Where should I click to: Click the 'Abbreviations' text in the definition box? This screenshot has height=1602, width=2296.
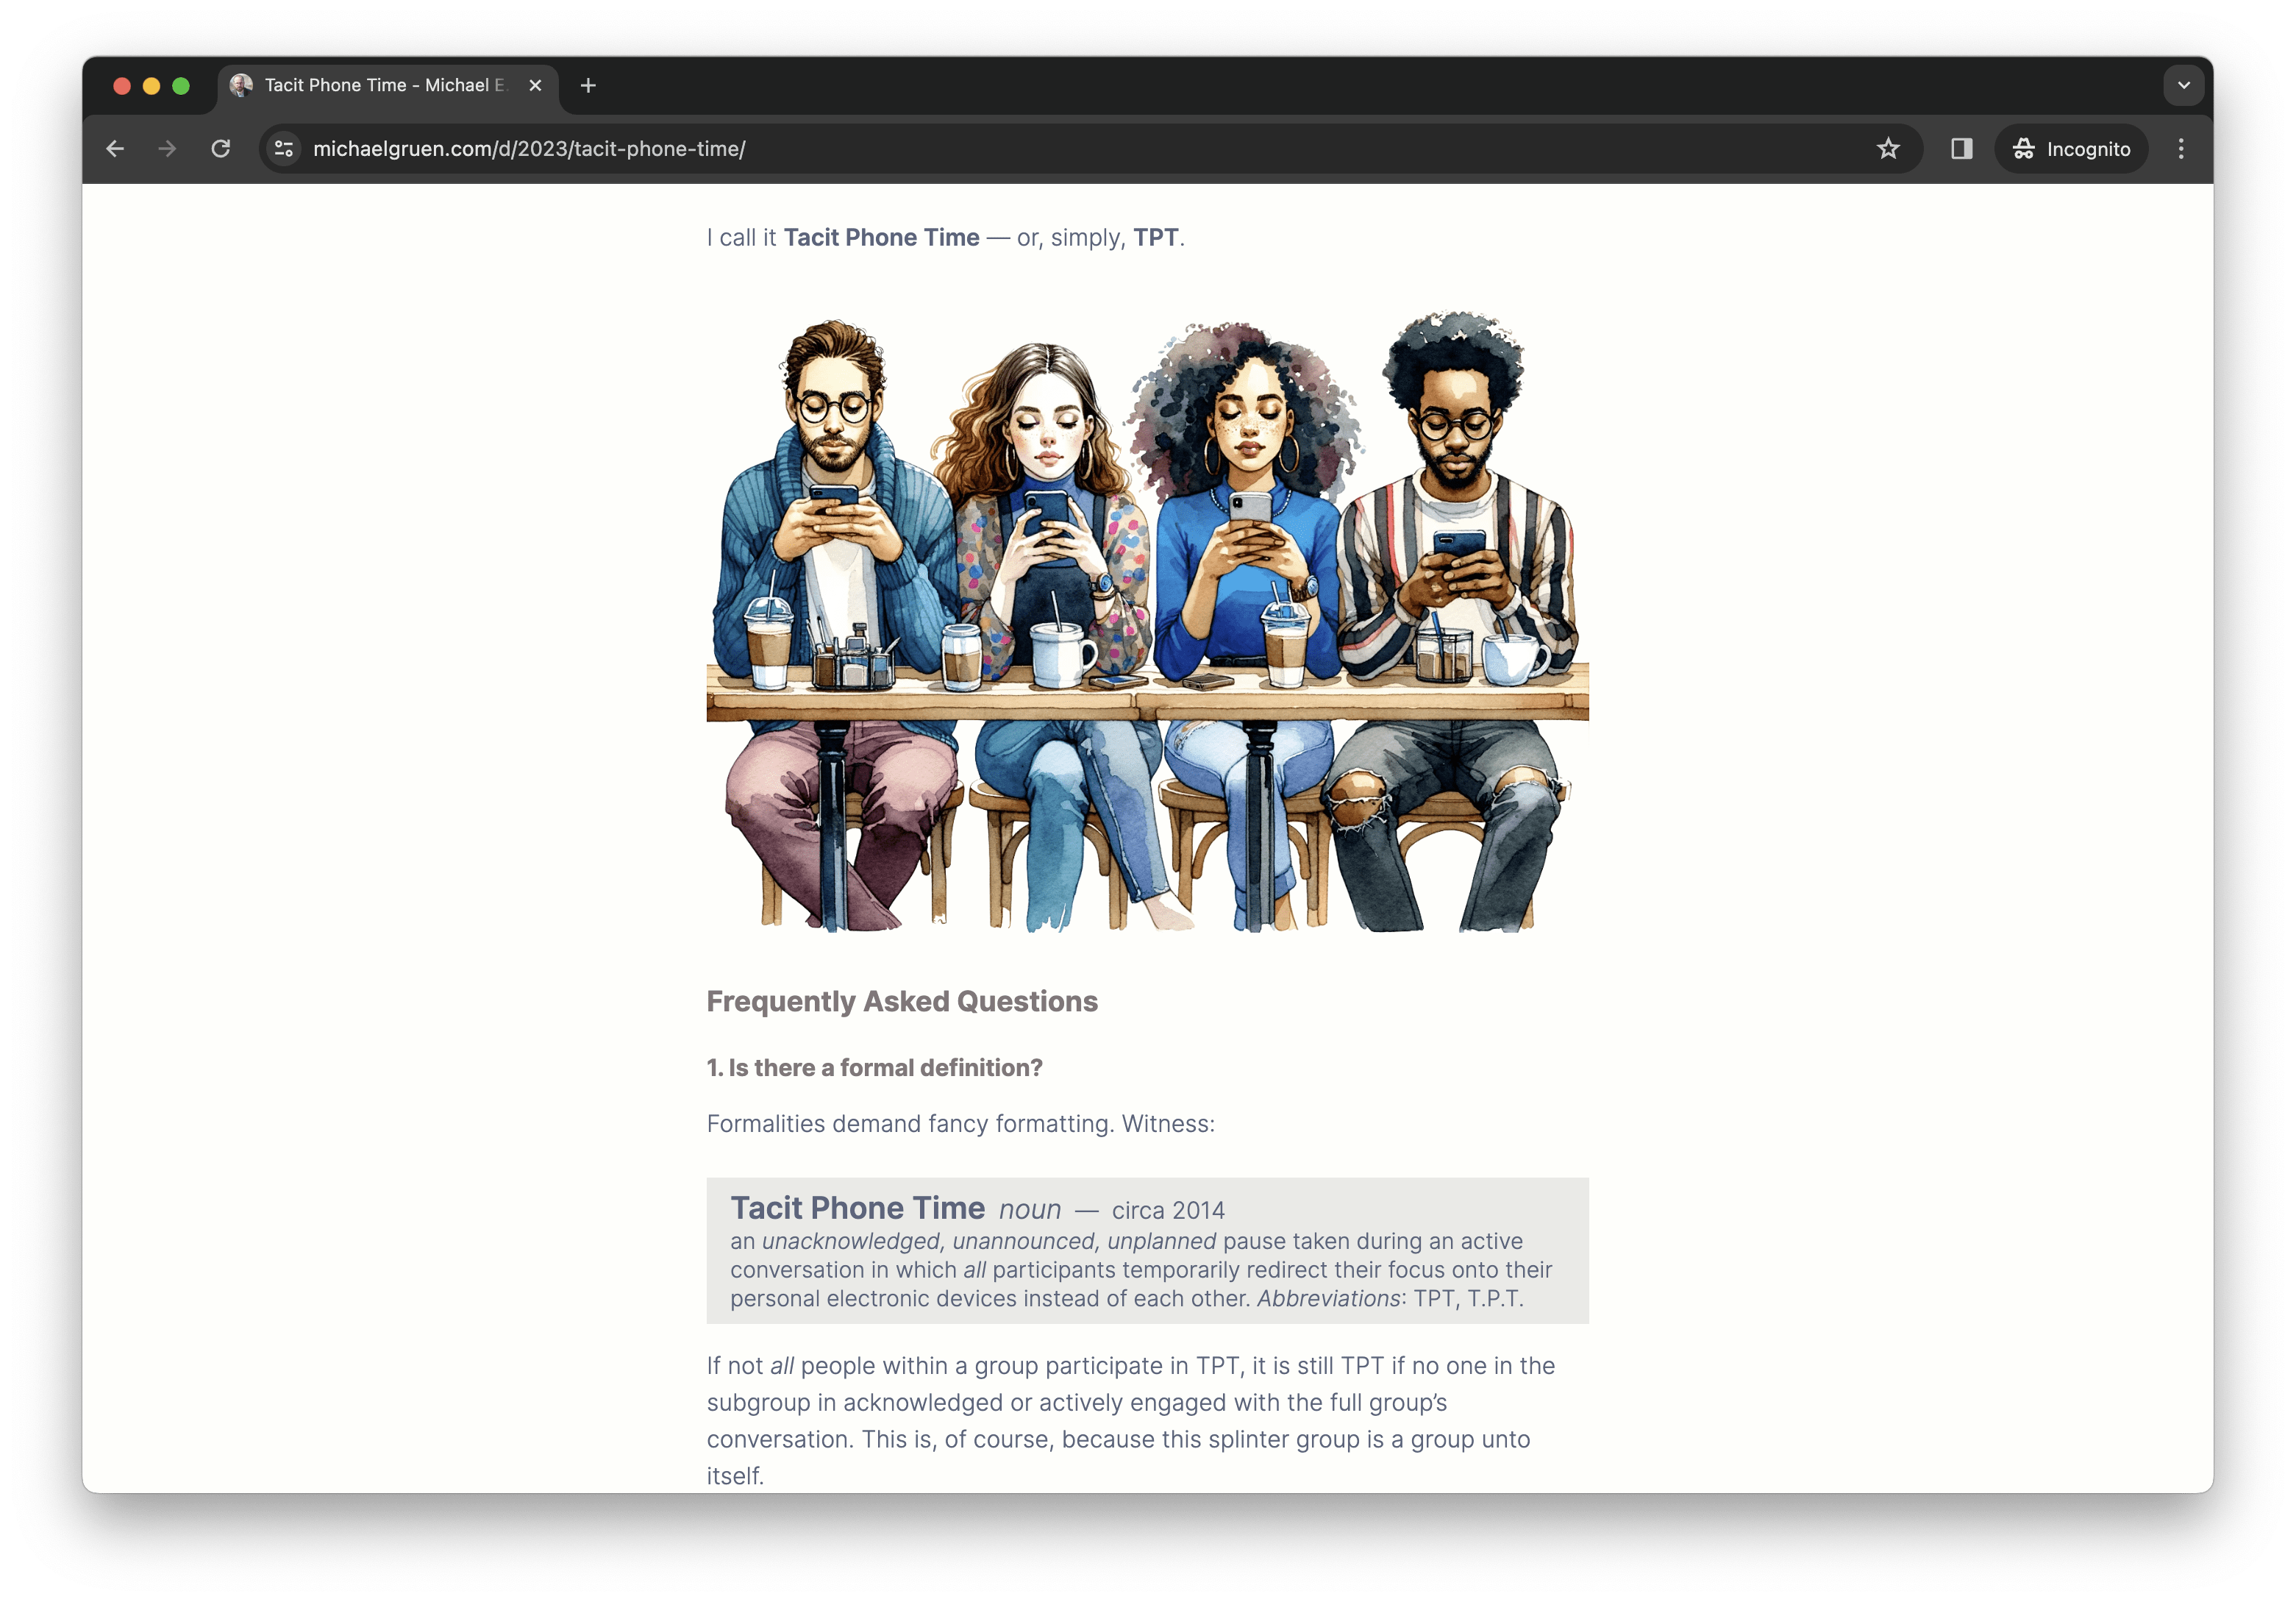pos(1329,1299)
